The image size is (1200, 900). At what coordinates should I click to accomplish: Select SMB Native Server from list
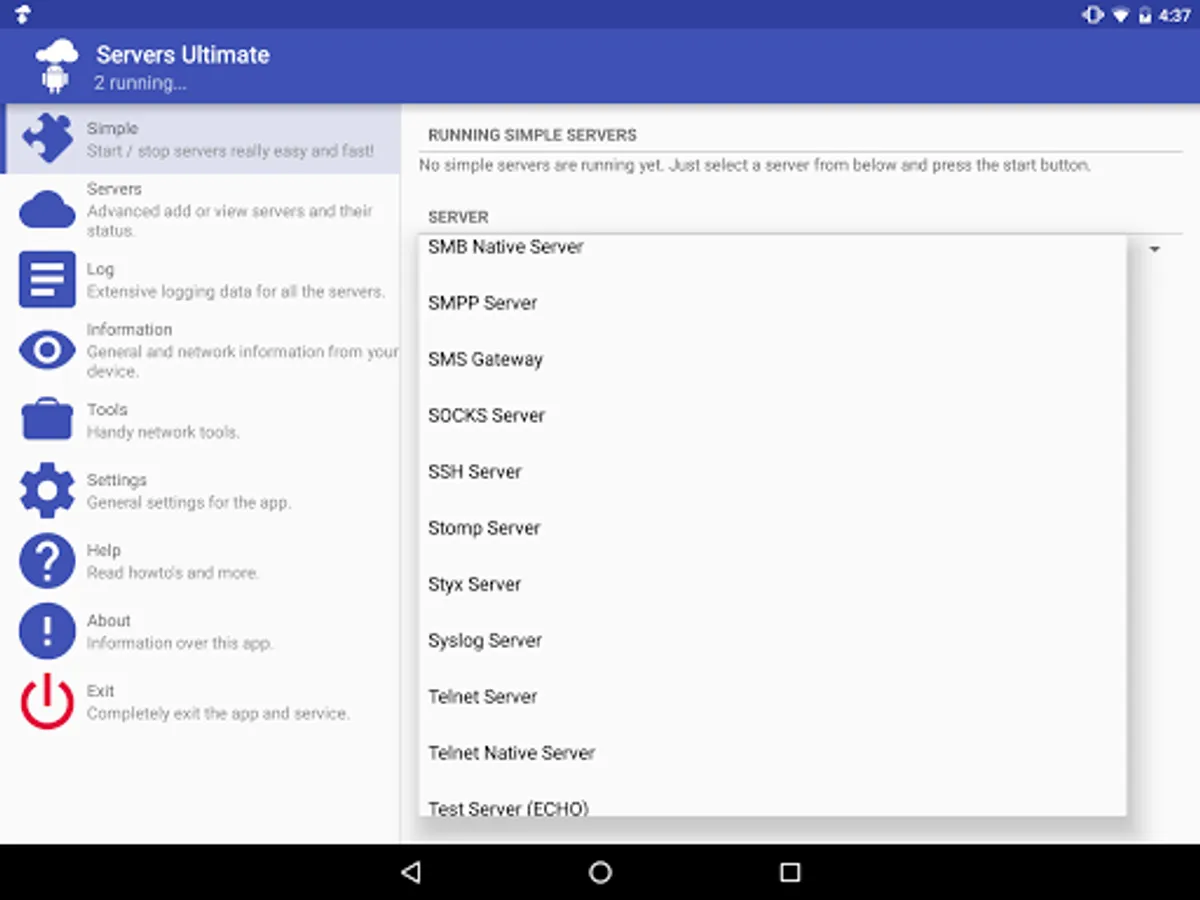click(772, 247)
